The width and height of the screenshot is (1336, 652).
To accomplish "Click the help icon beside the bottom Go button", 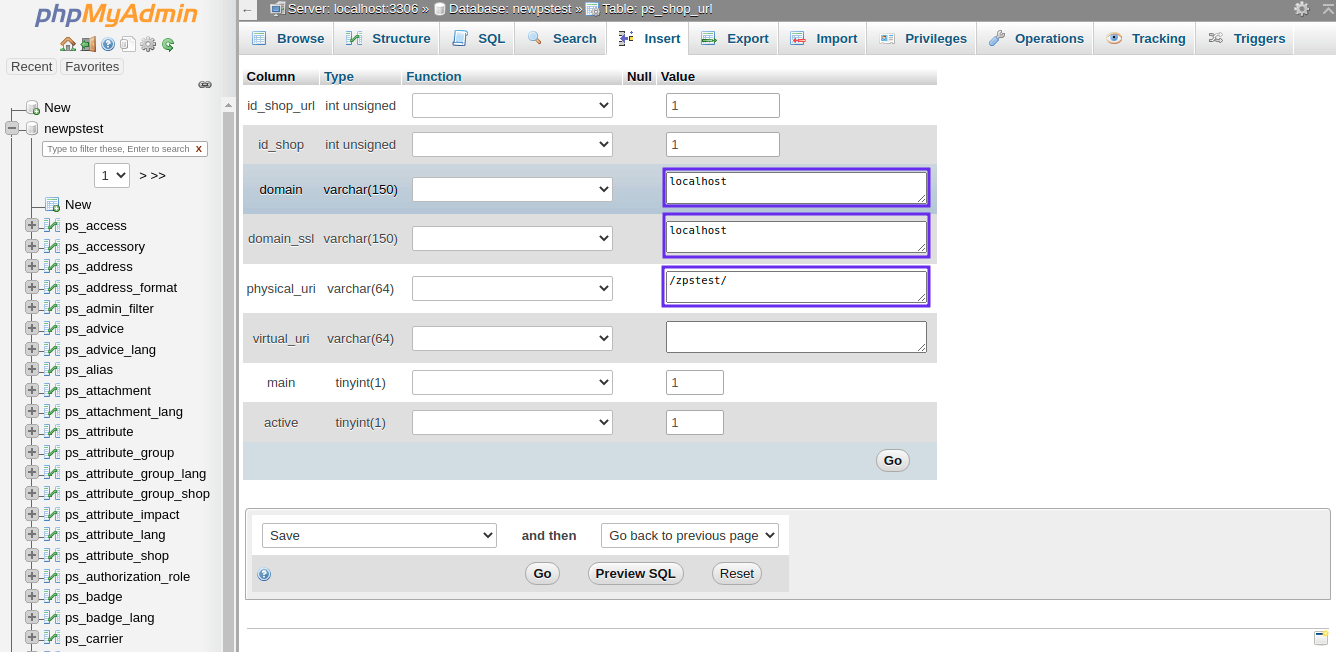I will [x=264, y=573].
